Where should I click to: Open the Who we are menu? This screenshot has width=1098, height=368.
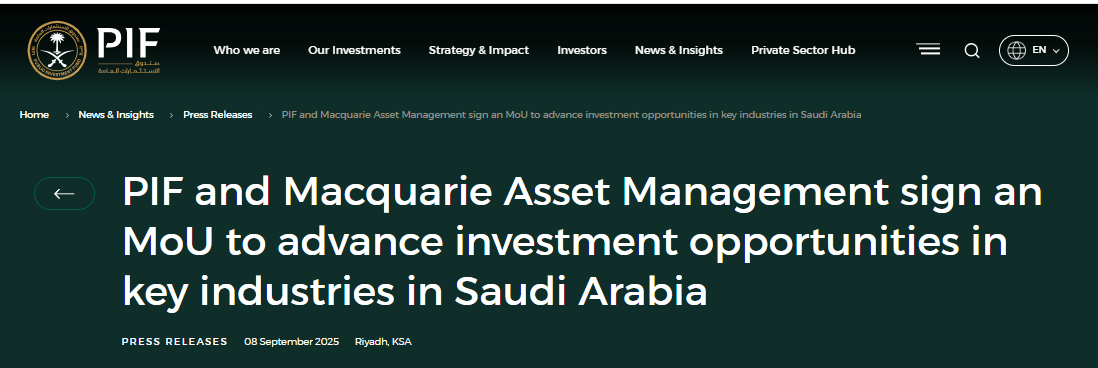tap(246, 50)
